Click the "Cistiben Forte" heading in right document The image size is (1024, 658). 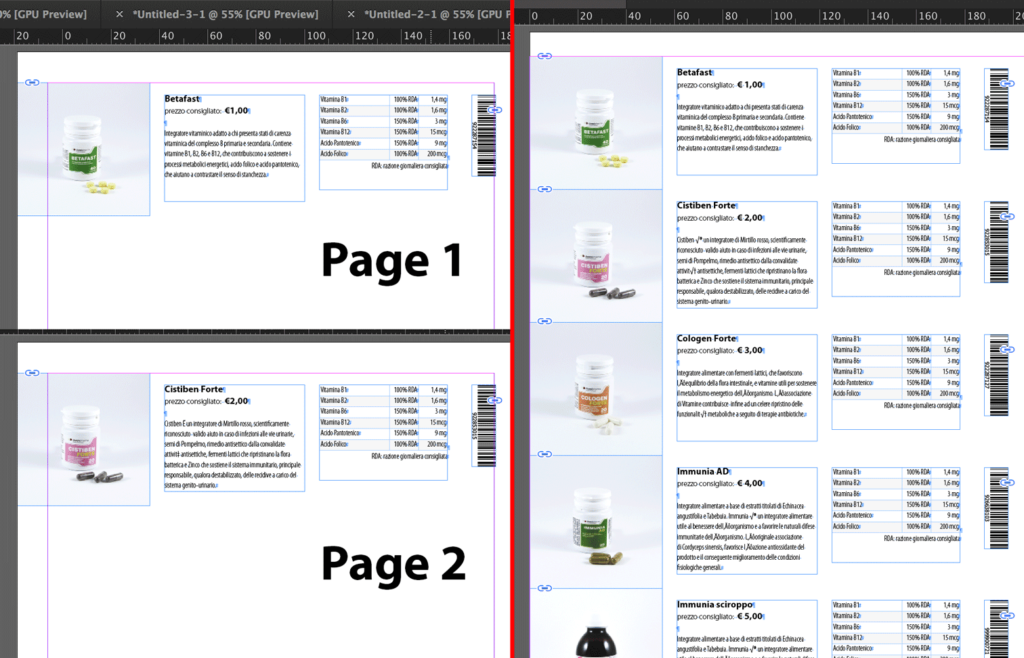[x=706, y=205]
